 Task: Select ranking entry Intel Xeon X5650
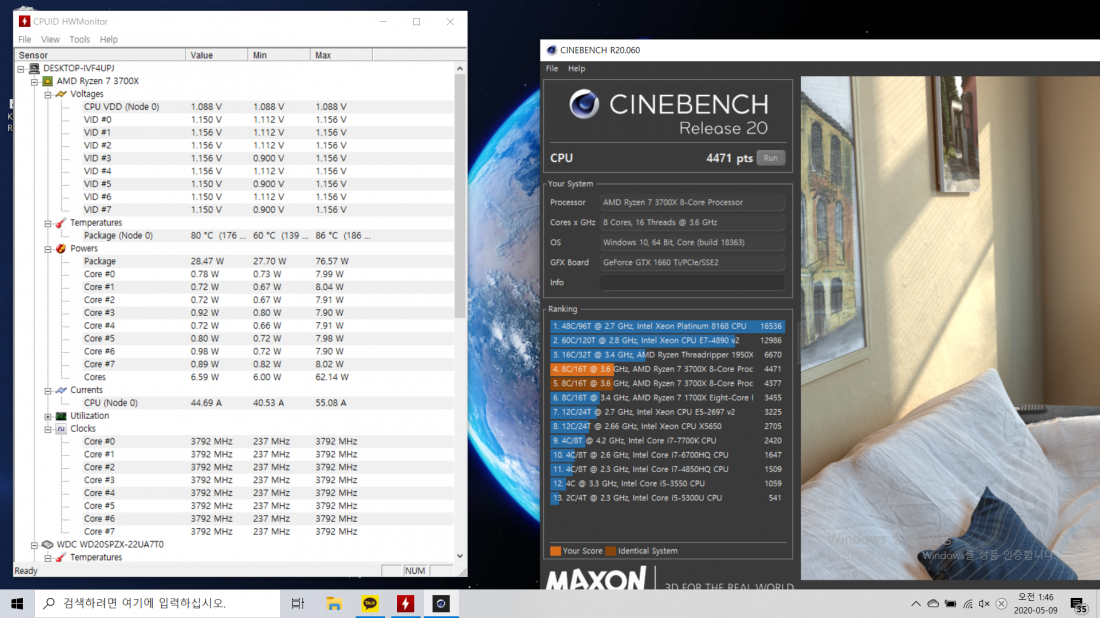click(667, 426)
